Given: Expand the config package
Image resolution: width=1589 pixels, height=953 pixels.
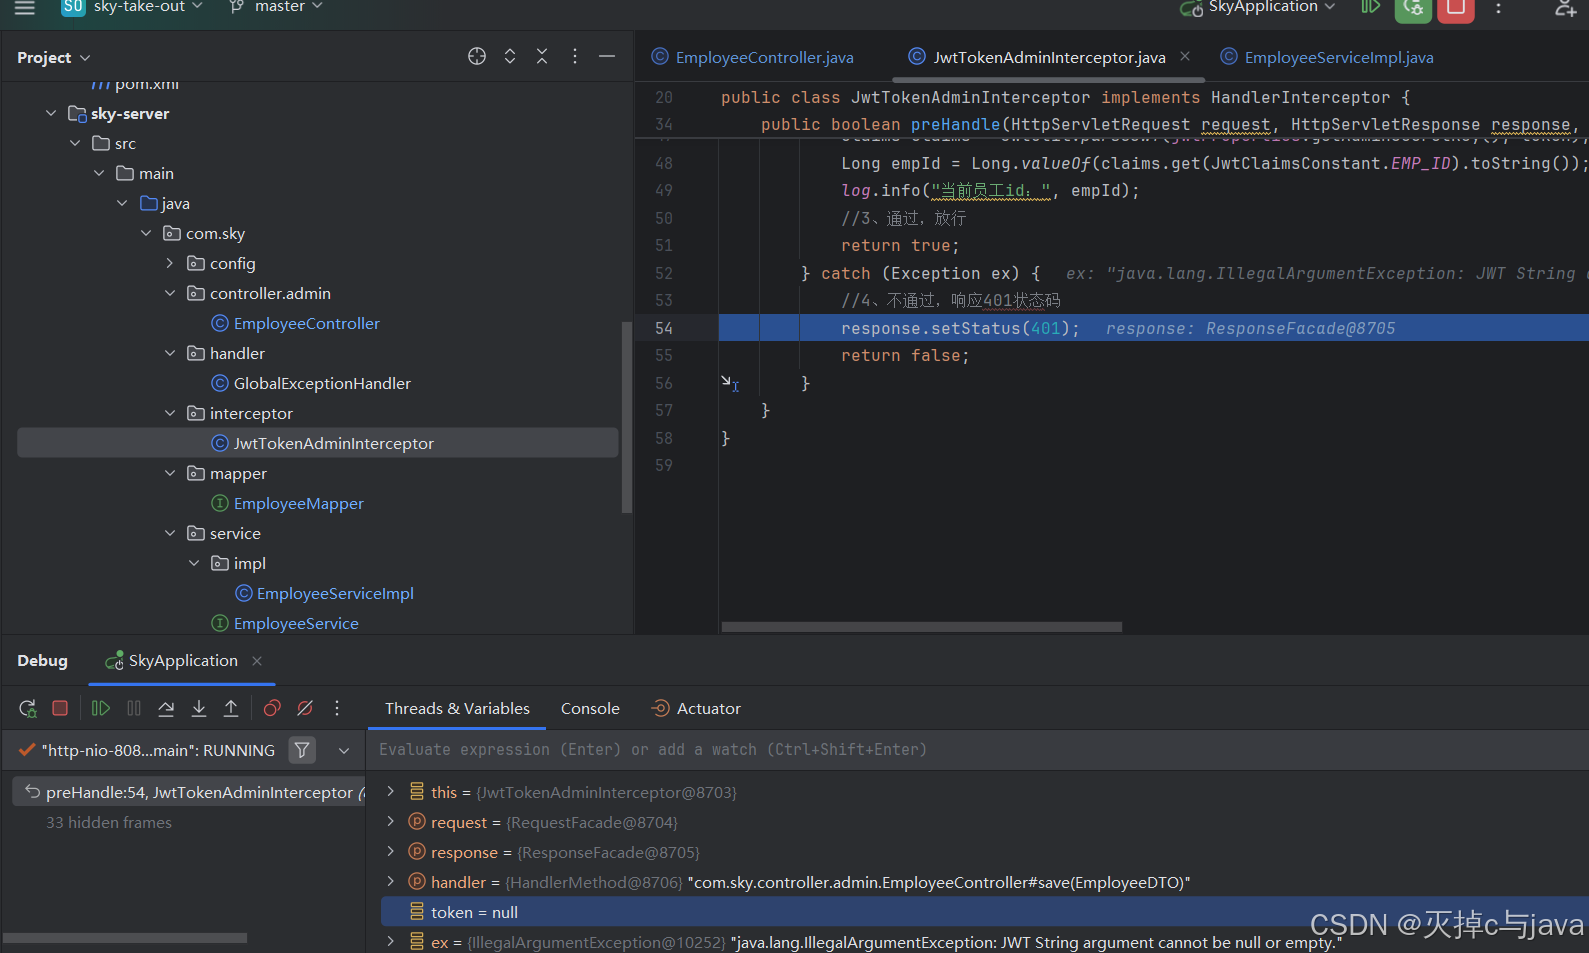Looking at the screenshot, I should (x=170, y=263).
